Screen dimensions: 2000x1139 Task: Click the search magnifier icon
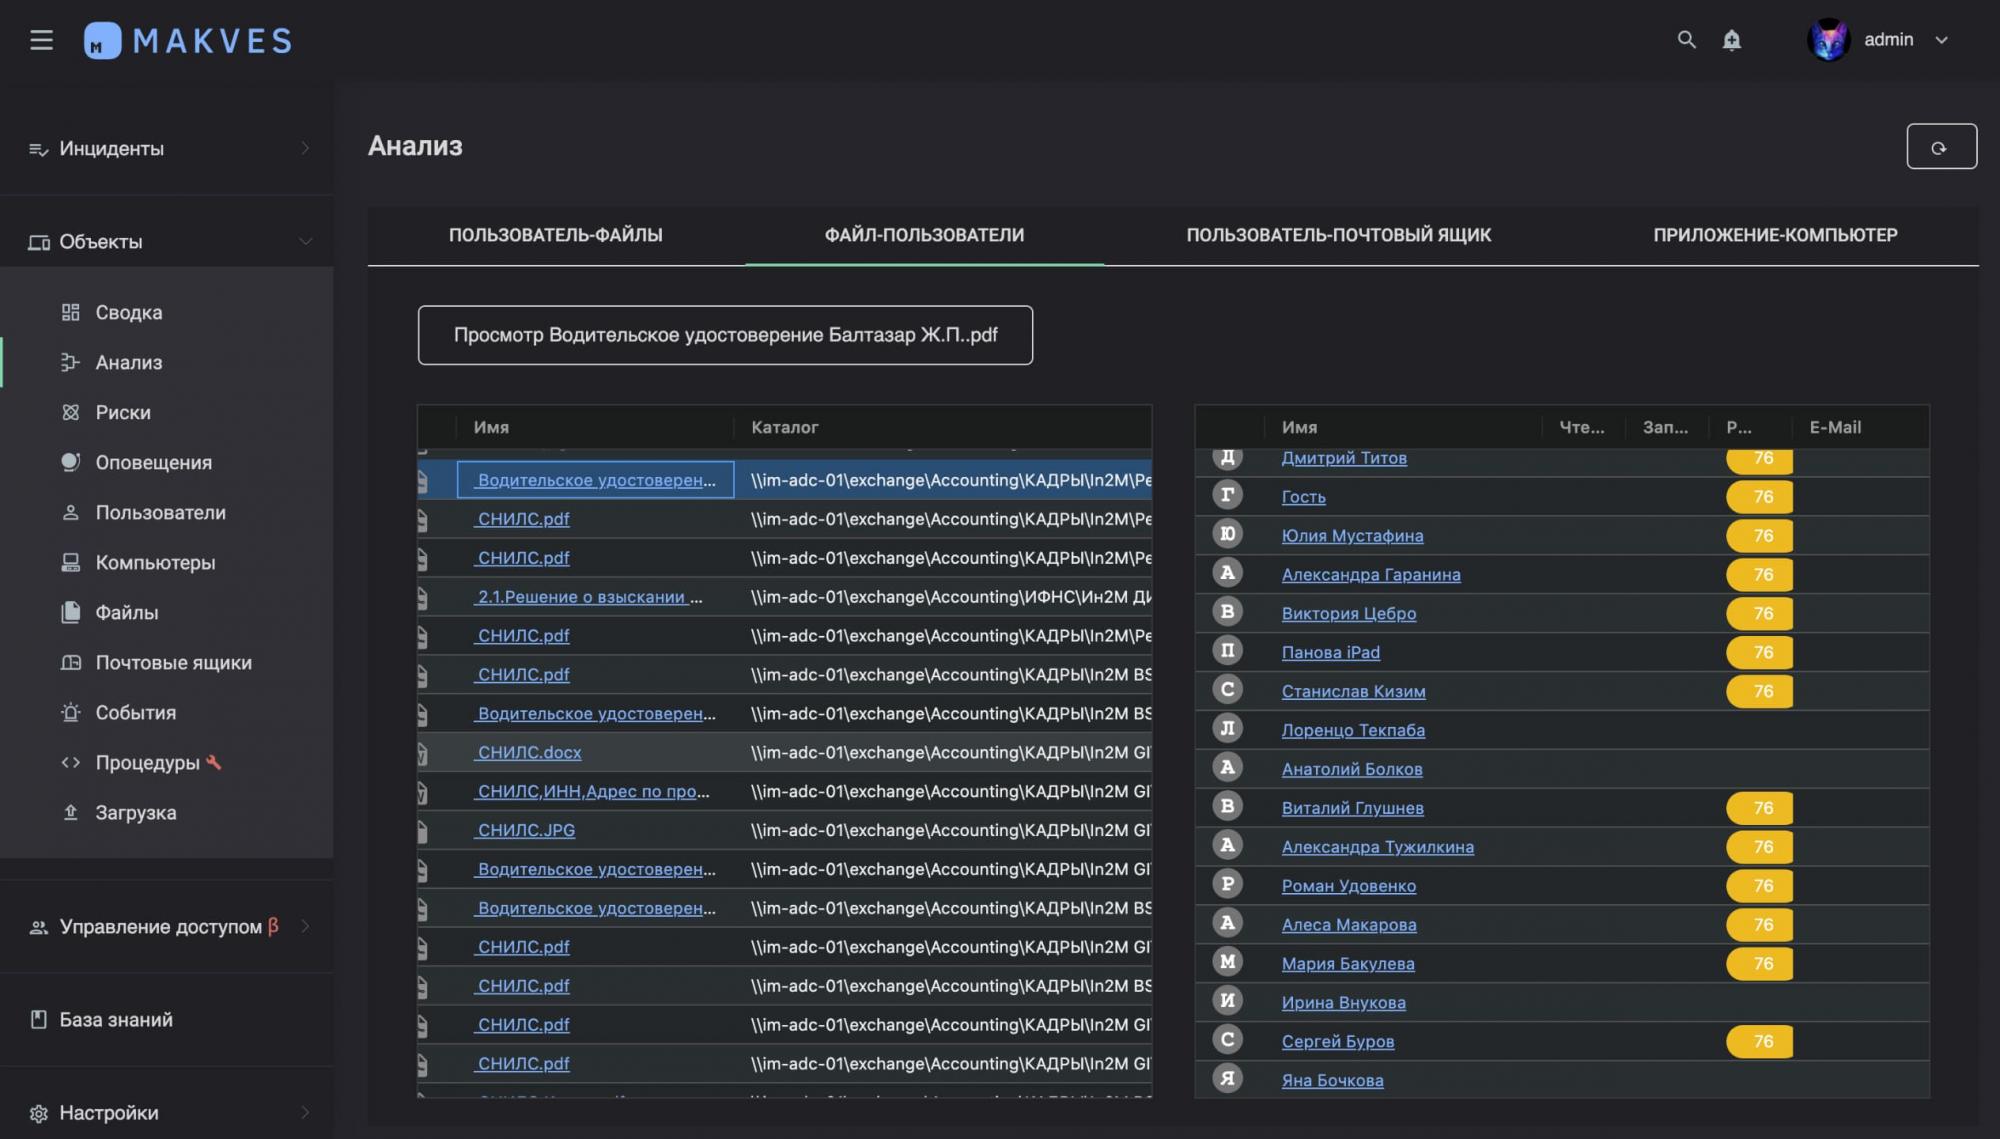coord(1686,40)
